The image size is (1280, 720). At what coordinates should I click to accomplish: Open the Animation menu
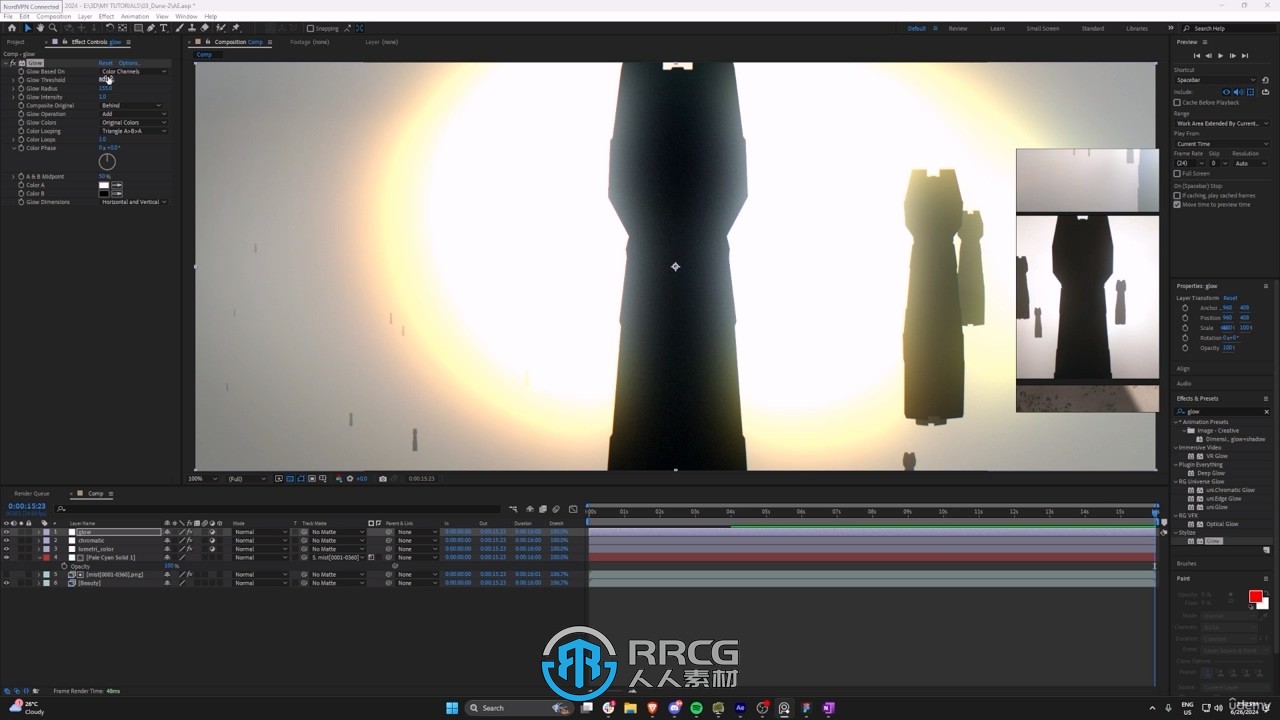point(134,16)
